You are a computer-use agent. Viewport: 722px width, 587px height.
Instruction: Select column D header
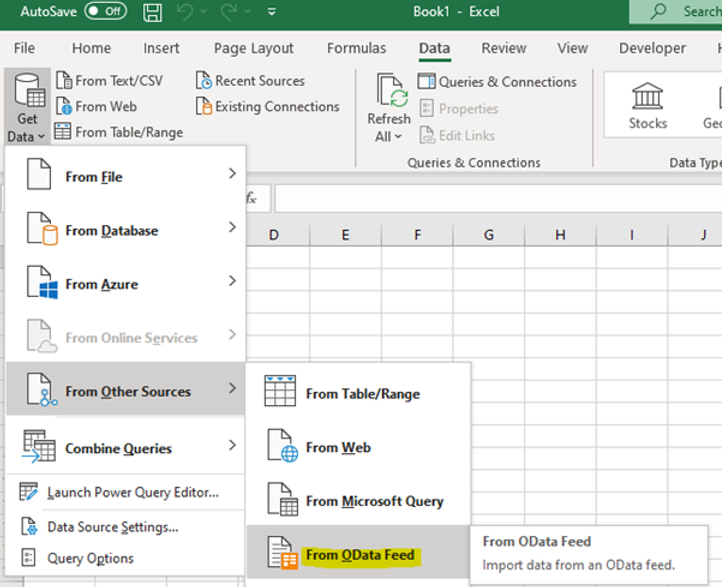click(274, 235)
